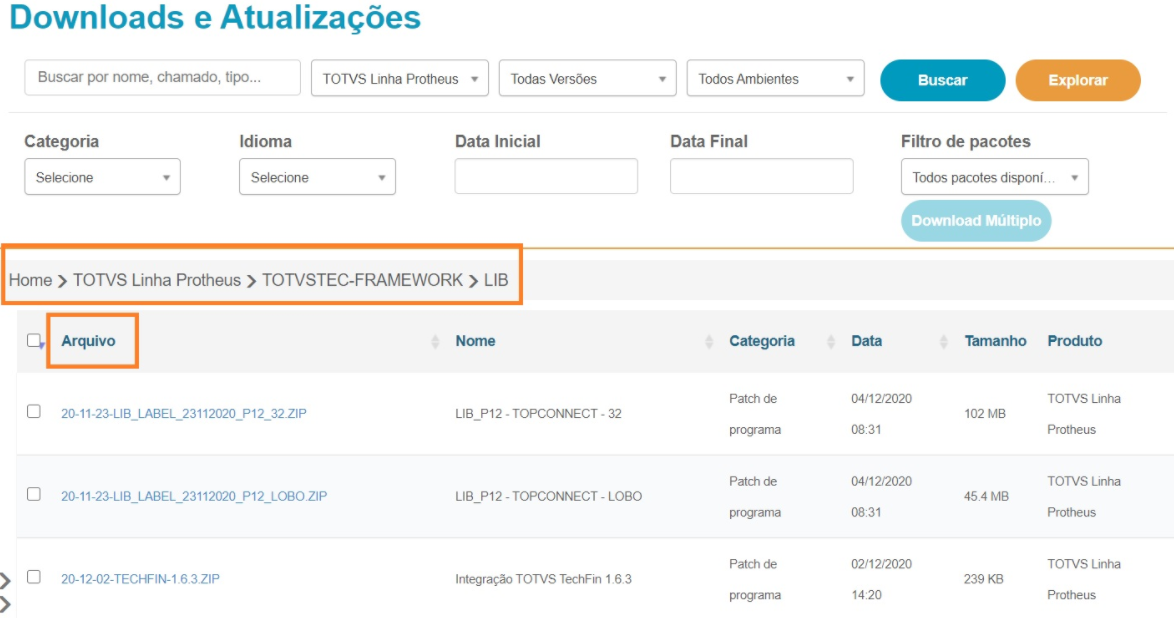Click sort arrows beside Arquivo column

click(x=435, y=342)
